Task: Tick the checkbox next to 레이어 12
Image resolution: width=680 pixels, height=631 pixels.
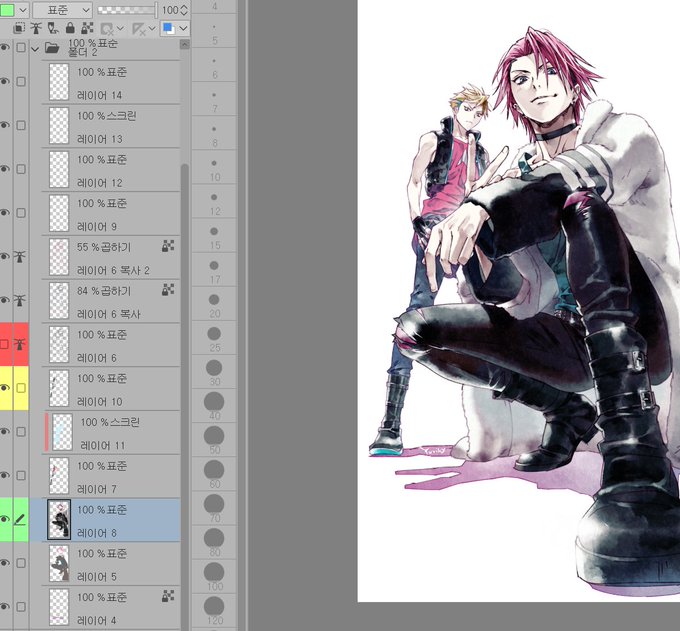Action: click(21, 169)
